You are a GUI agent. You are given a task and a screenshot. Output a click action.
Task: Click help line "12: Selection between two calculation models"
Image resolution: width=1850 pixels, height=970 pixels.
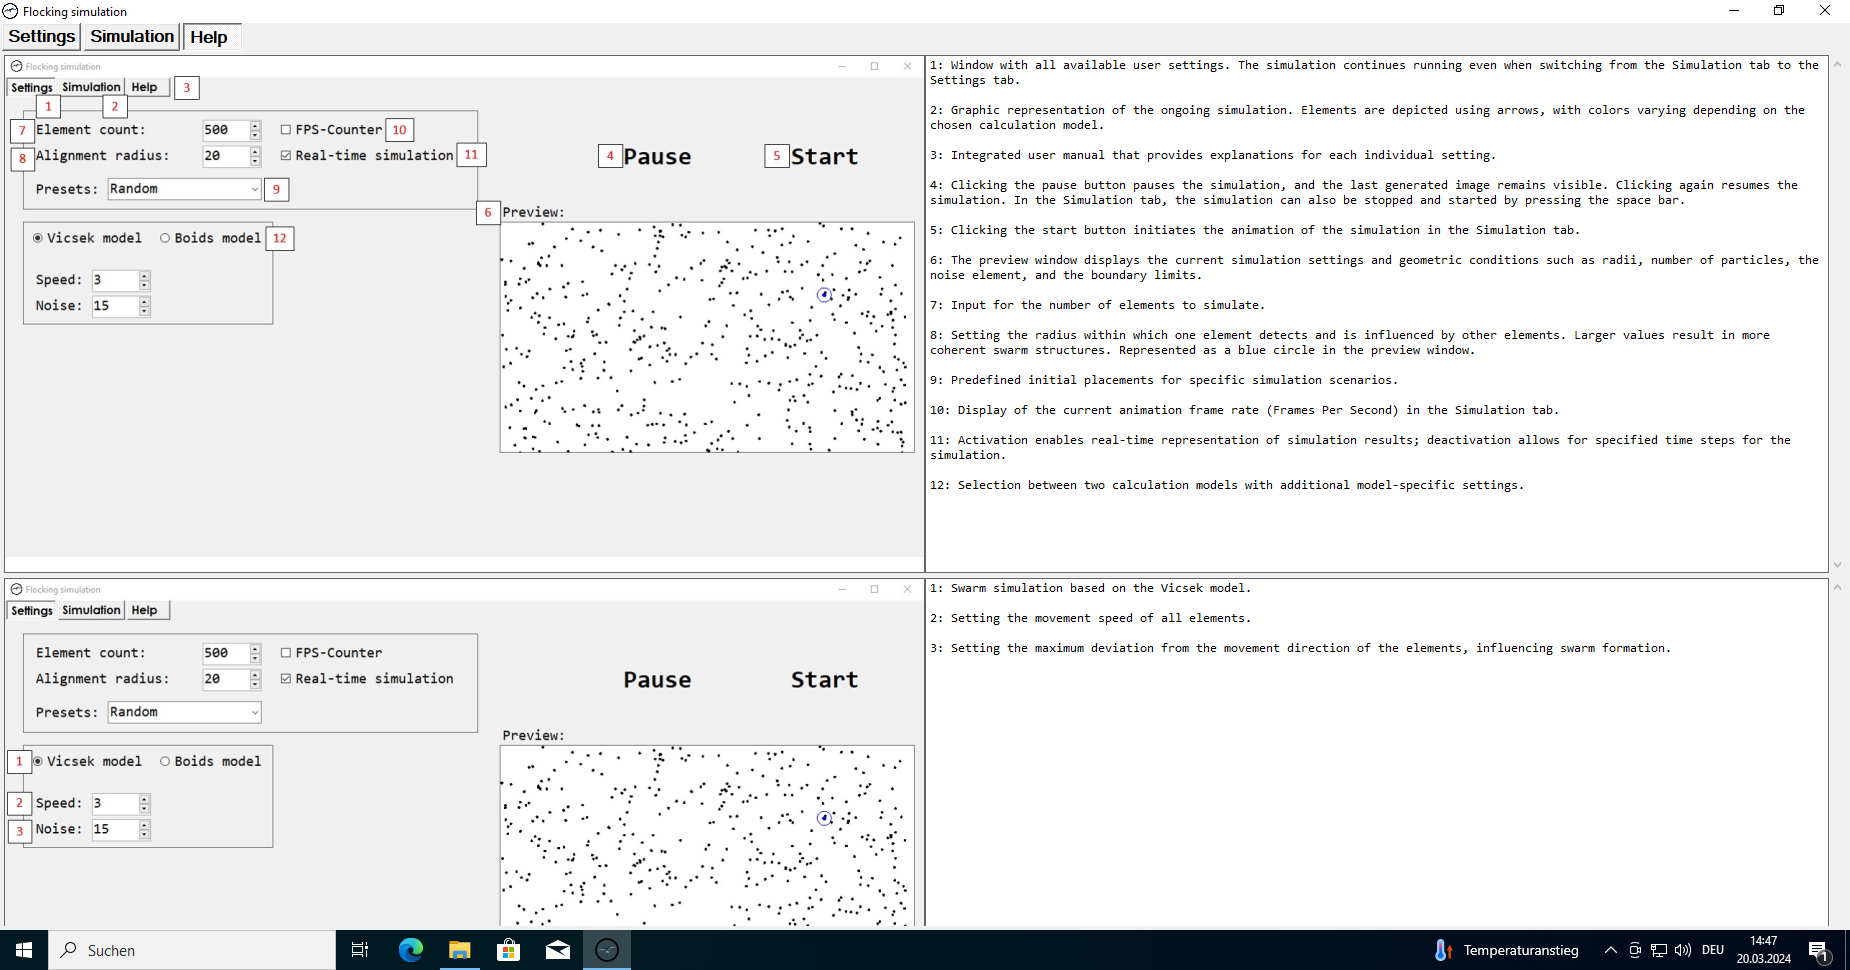[x=1227, y=485]
